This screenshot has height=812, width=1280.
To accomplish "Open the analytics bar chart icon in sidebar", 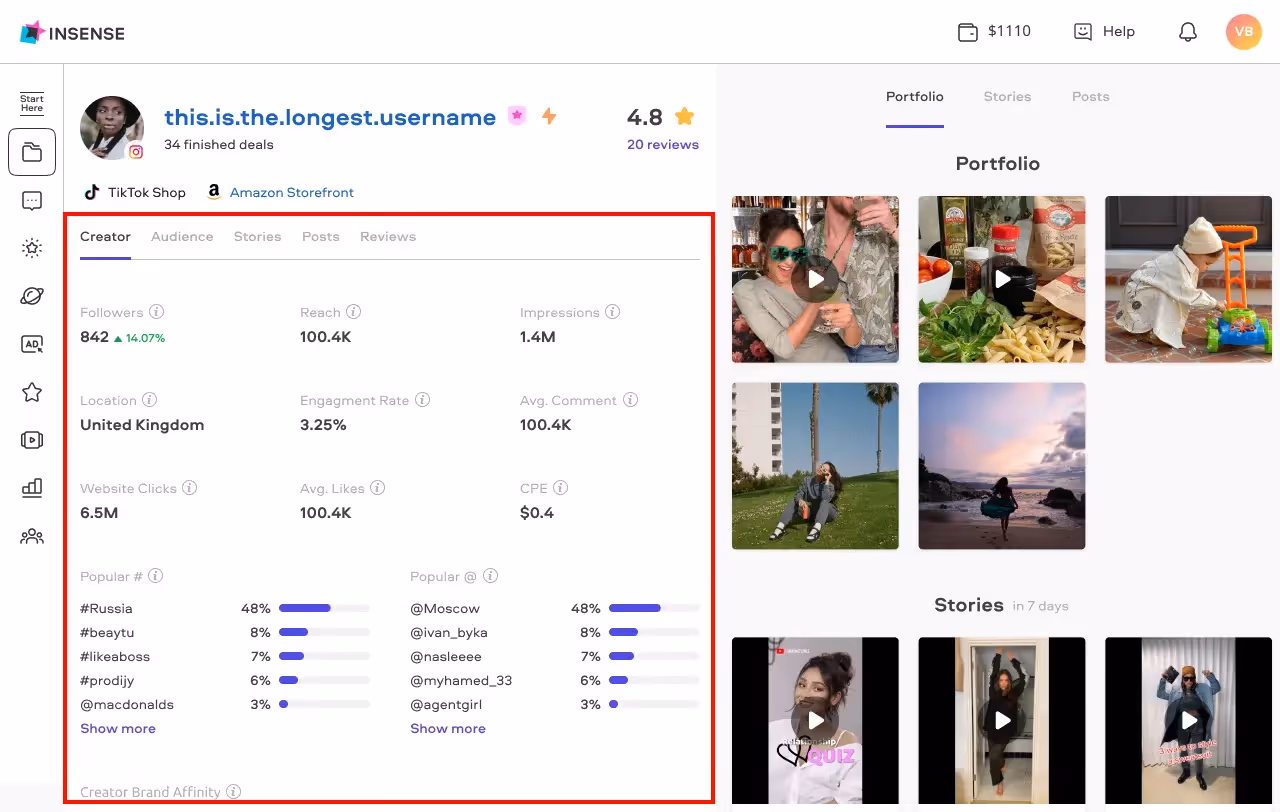I will pos(31,488).
